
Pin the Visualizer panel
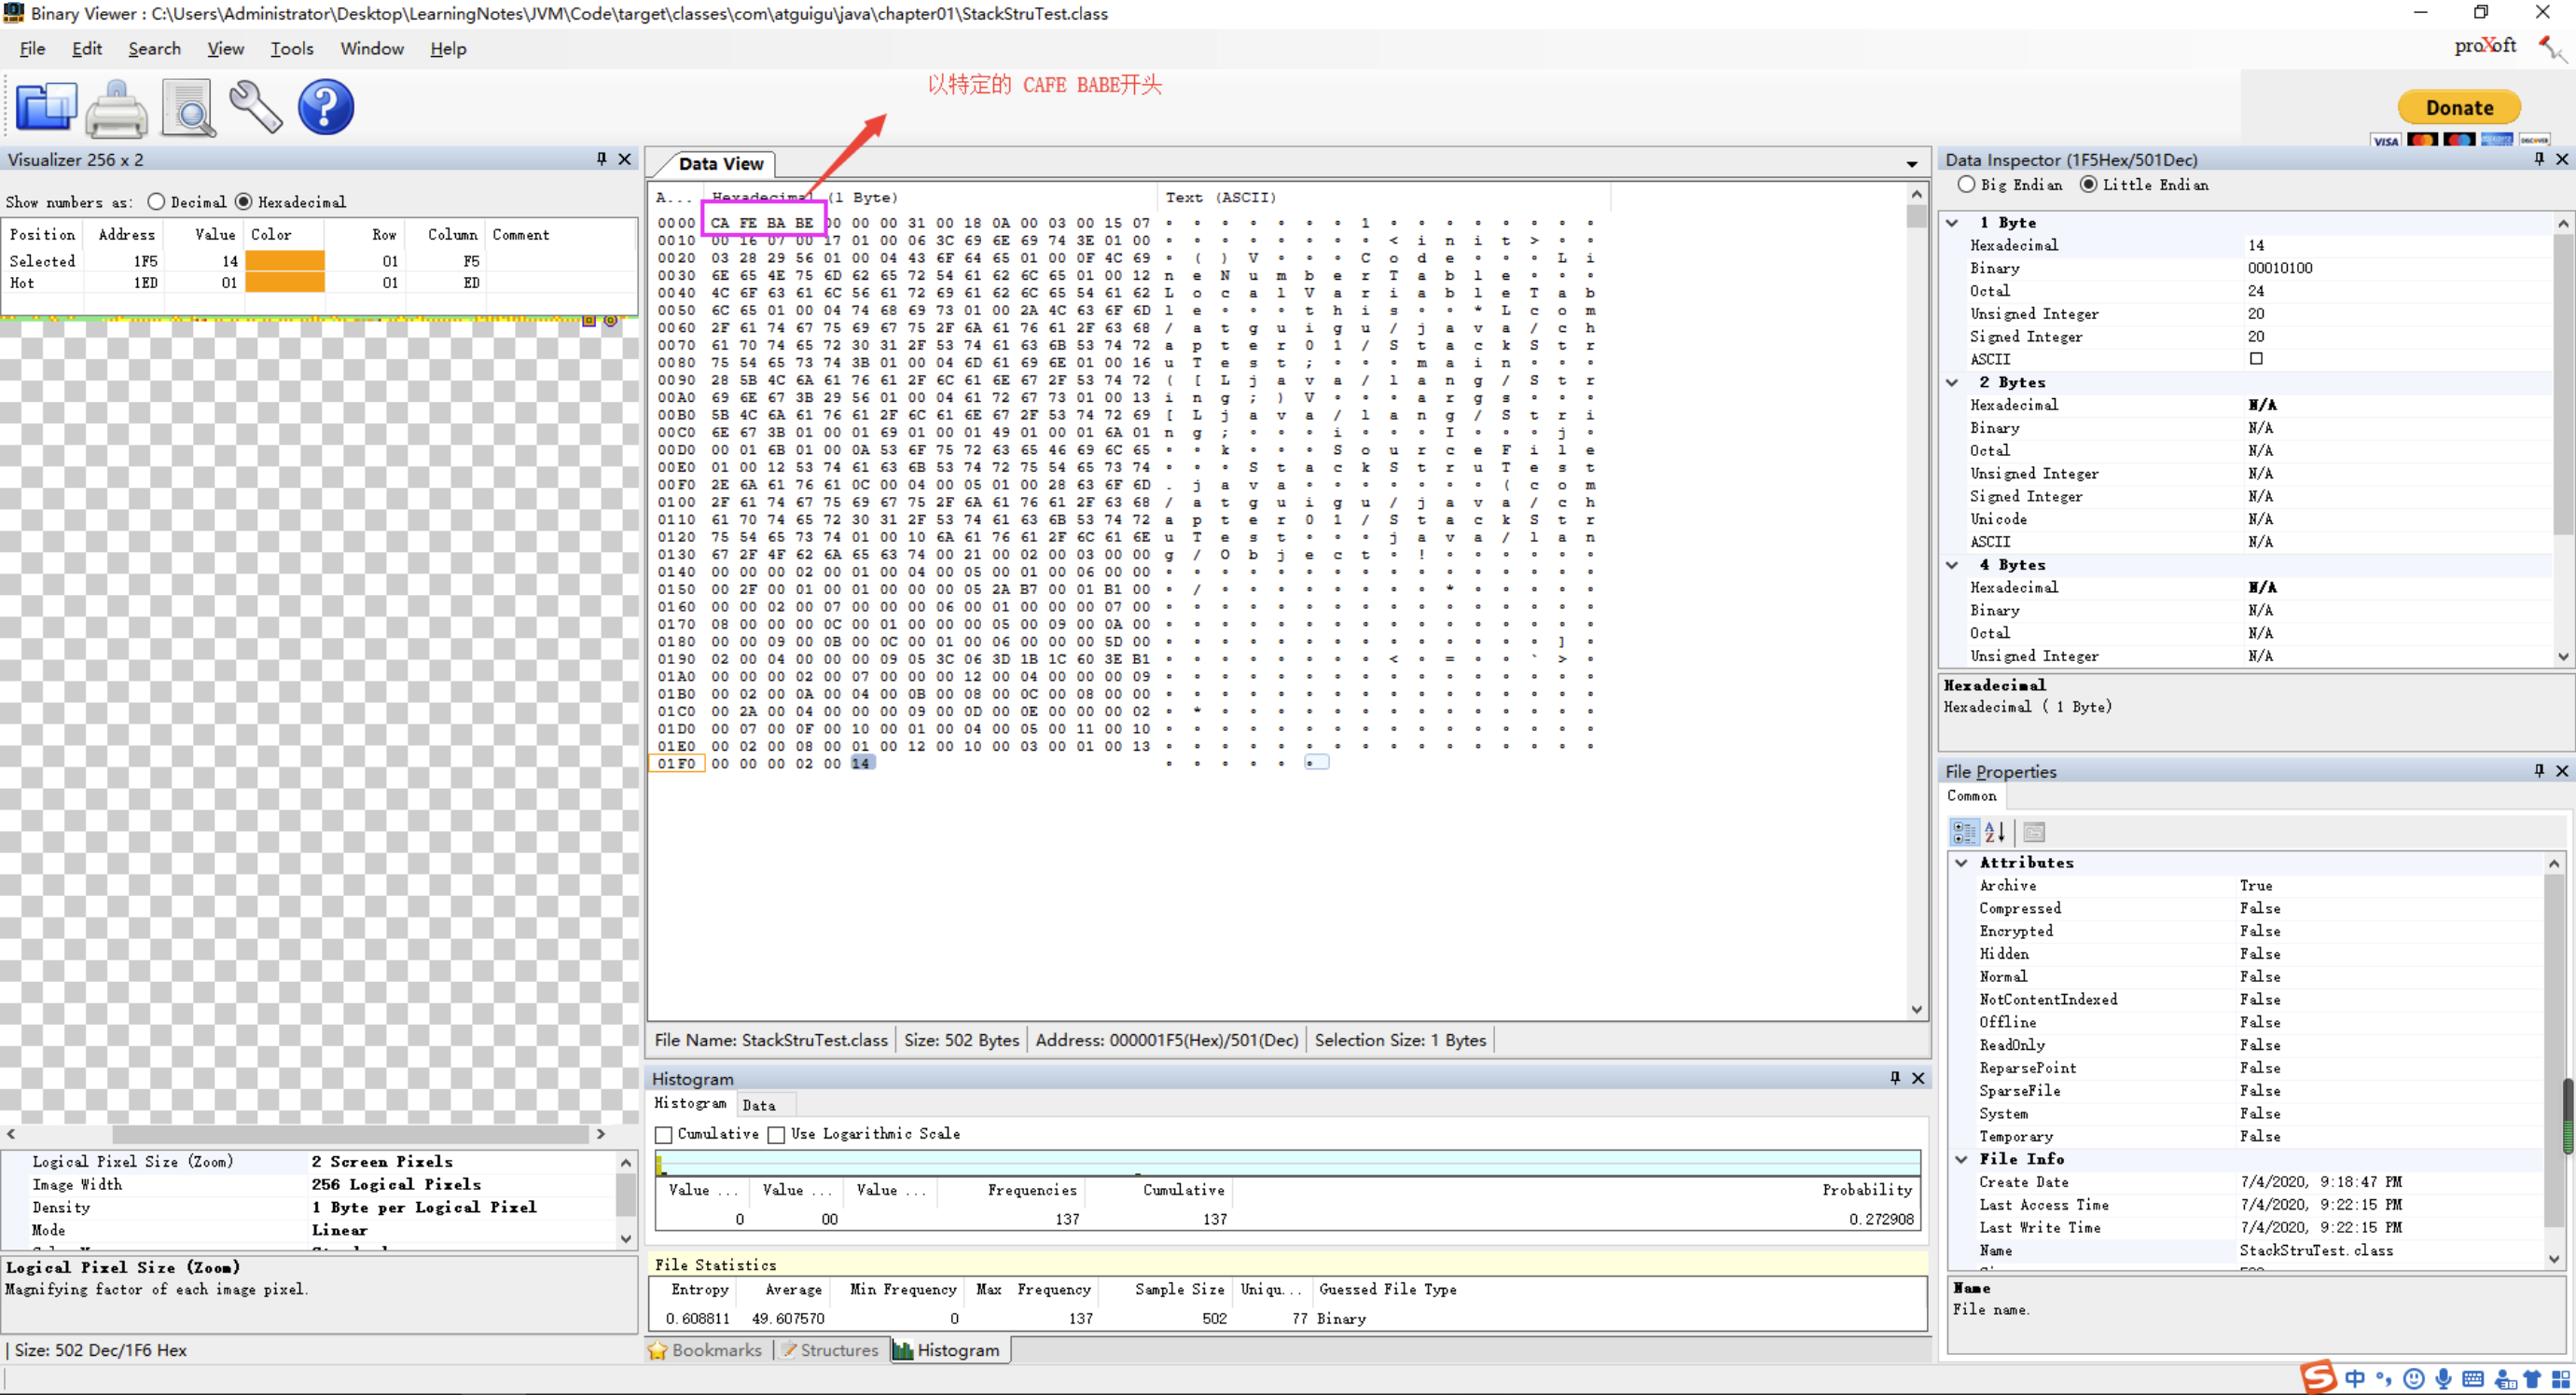coord(601,159)
